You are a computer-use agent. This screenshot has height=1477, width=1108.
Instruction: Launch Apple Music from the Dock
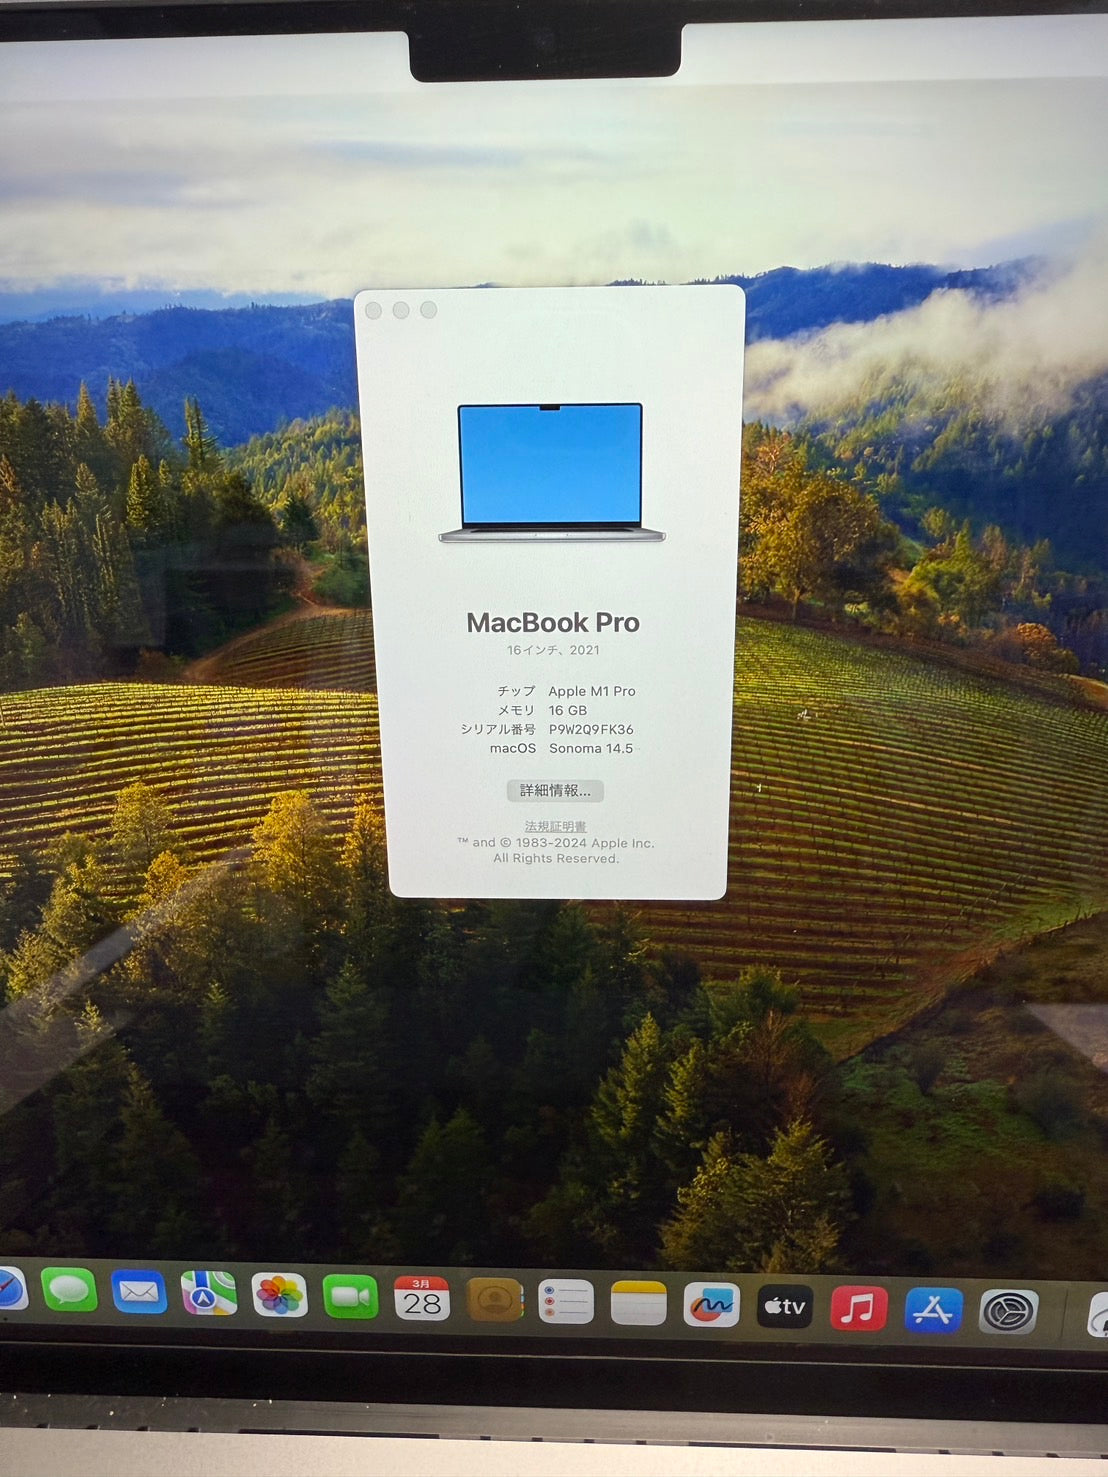coord(858,1300)
